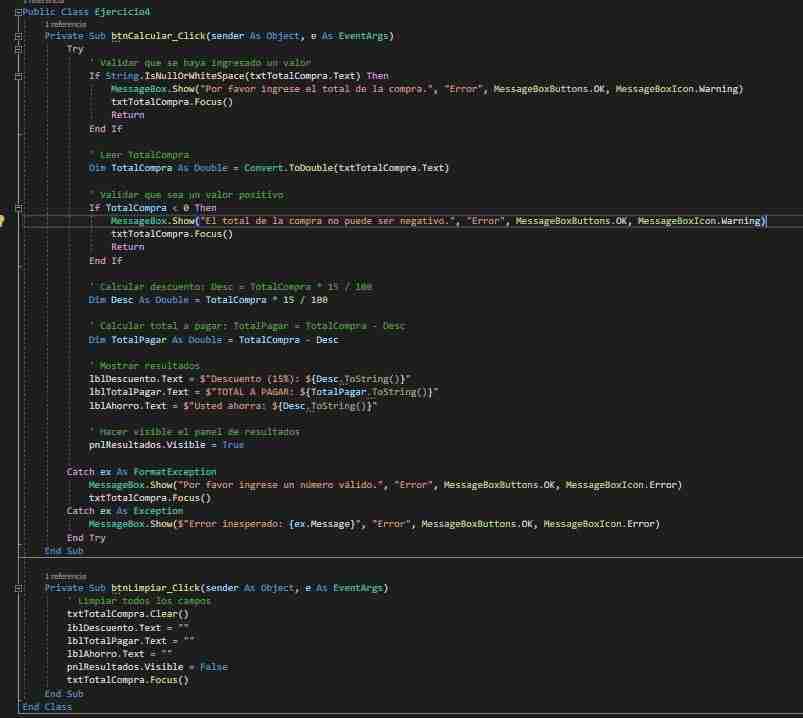This screenshot has width=803, height=718.
Task: Click the pnlResultados.Visible = True line
Action: click(165, 444)
